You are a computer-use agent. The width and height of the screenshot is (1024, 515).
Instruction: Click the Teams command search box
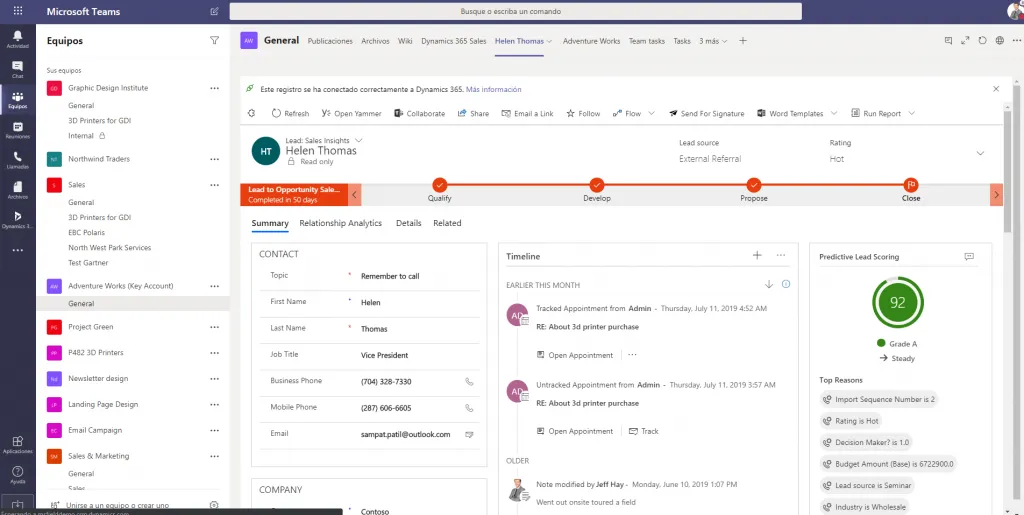tap(515, 11)
